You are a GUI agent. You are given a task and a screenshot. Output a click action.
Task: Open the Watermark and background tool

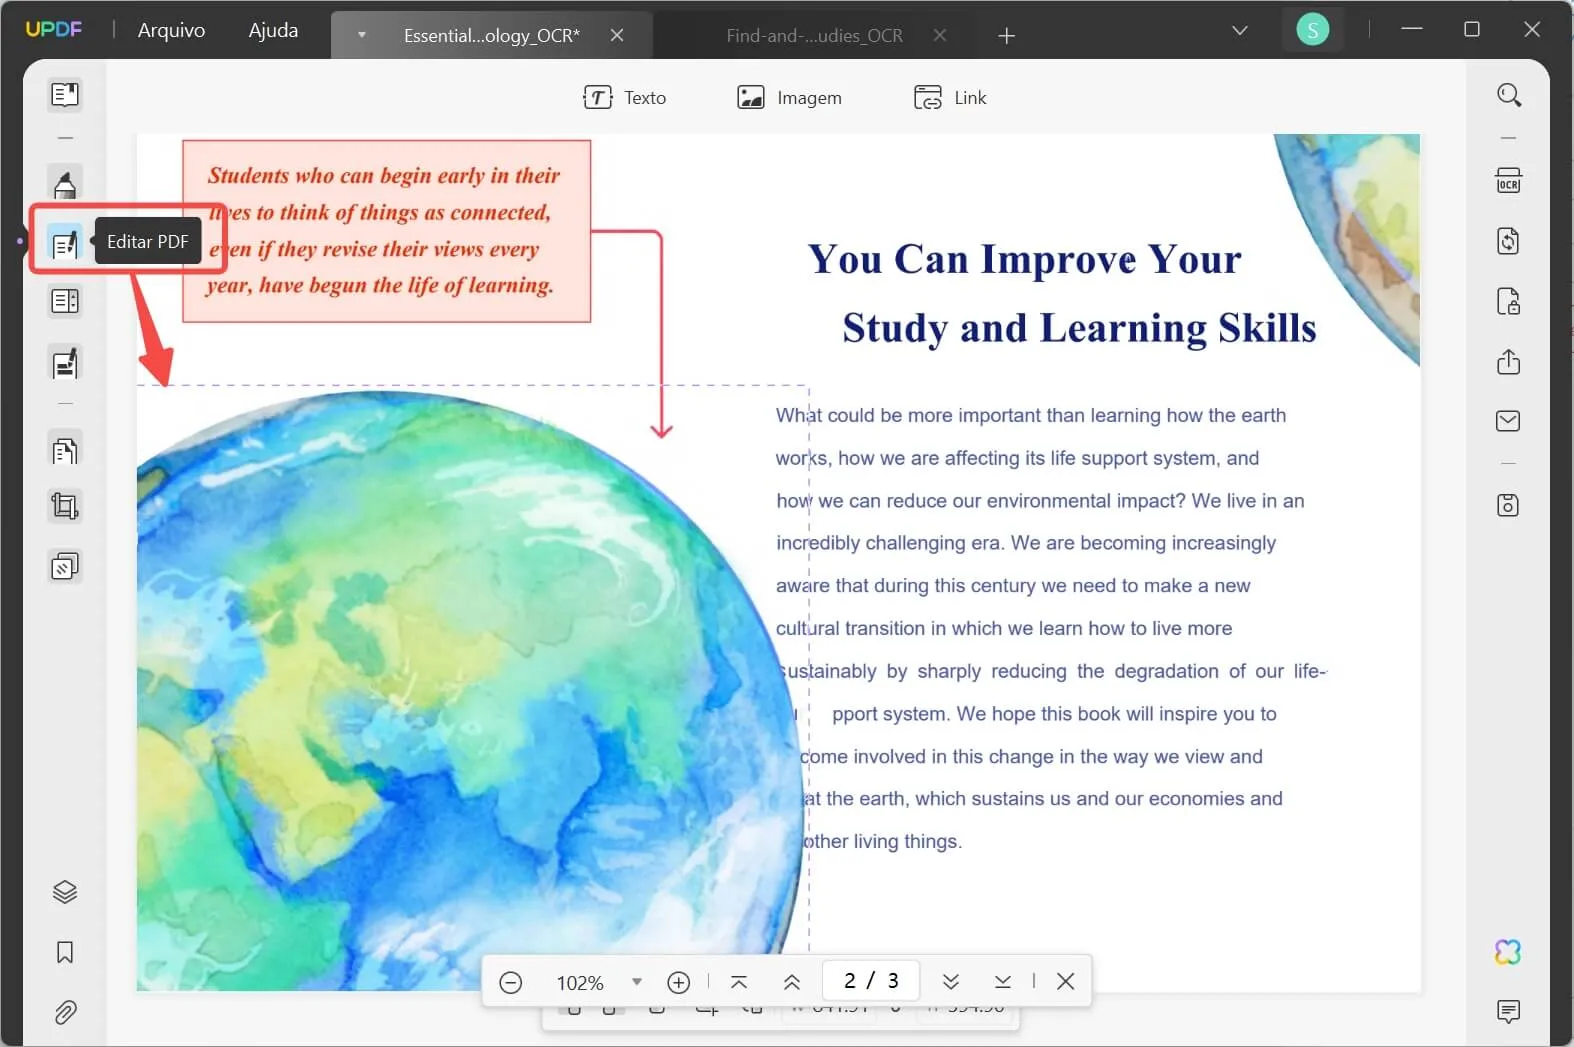coord(65,567)
